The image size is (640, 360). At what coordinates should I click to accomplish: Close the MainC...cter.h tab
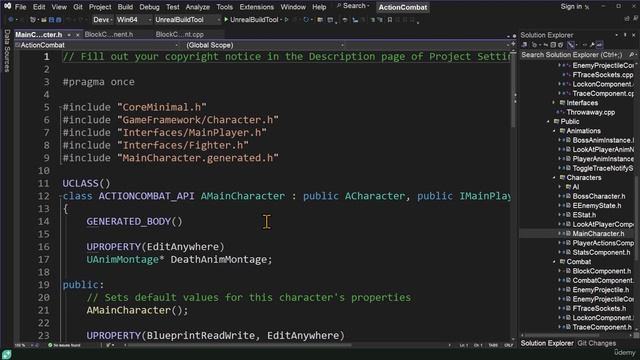tap(78, 35)
